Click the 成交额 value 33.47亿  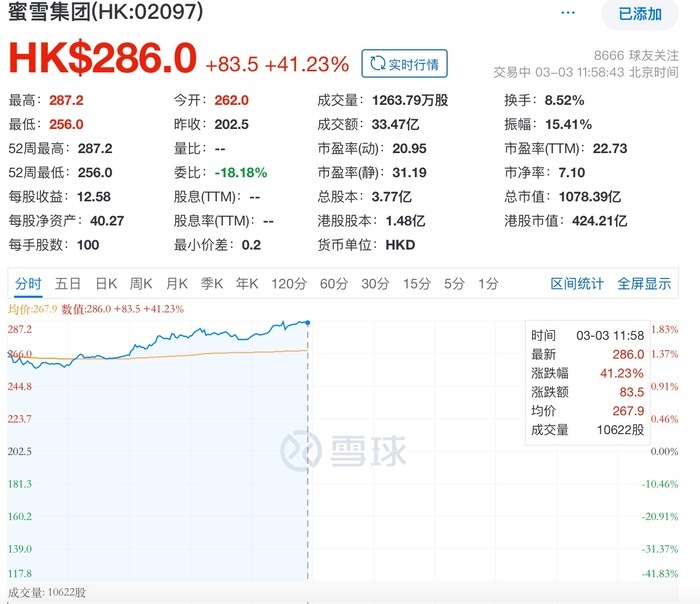tap(395, 125)
